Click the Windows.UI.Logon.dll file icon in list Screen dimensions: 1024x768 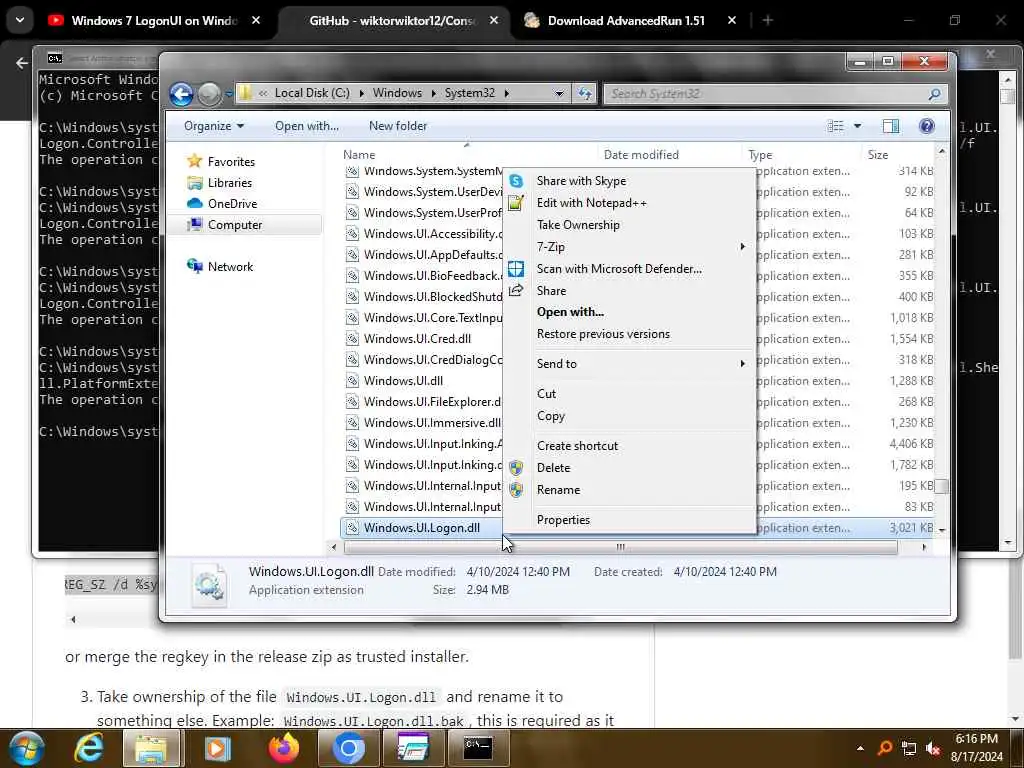(x=353, y=528)
